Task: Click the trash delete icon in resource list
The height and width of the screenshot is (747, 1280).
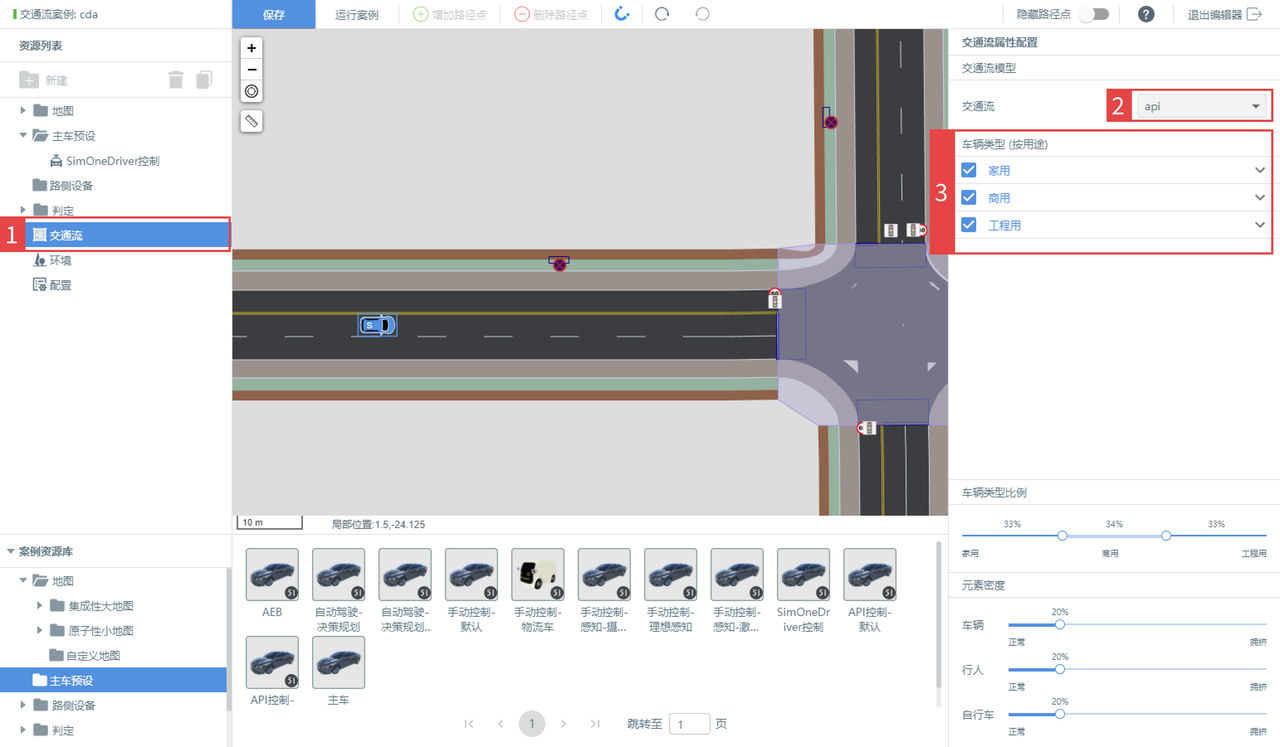Action: point(176,80)
